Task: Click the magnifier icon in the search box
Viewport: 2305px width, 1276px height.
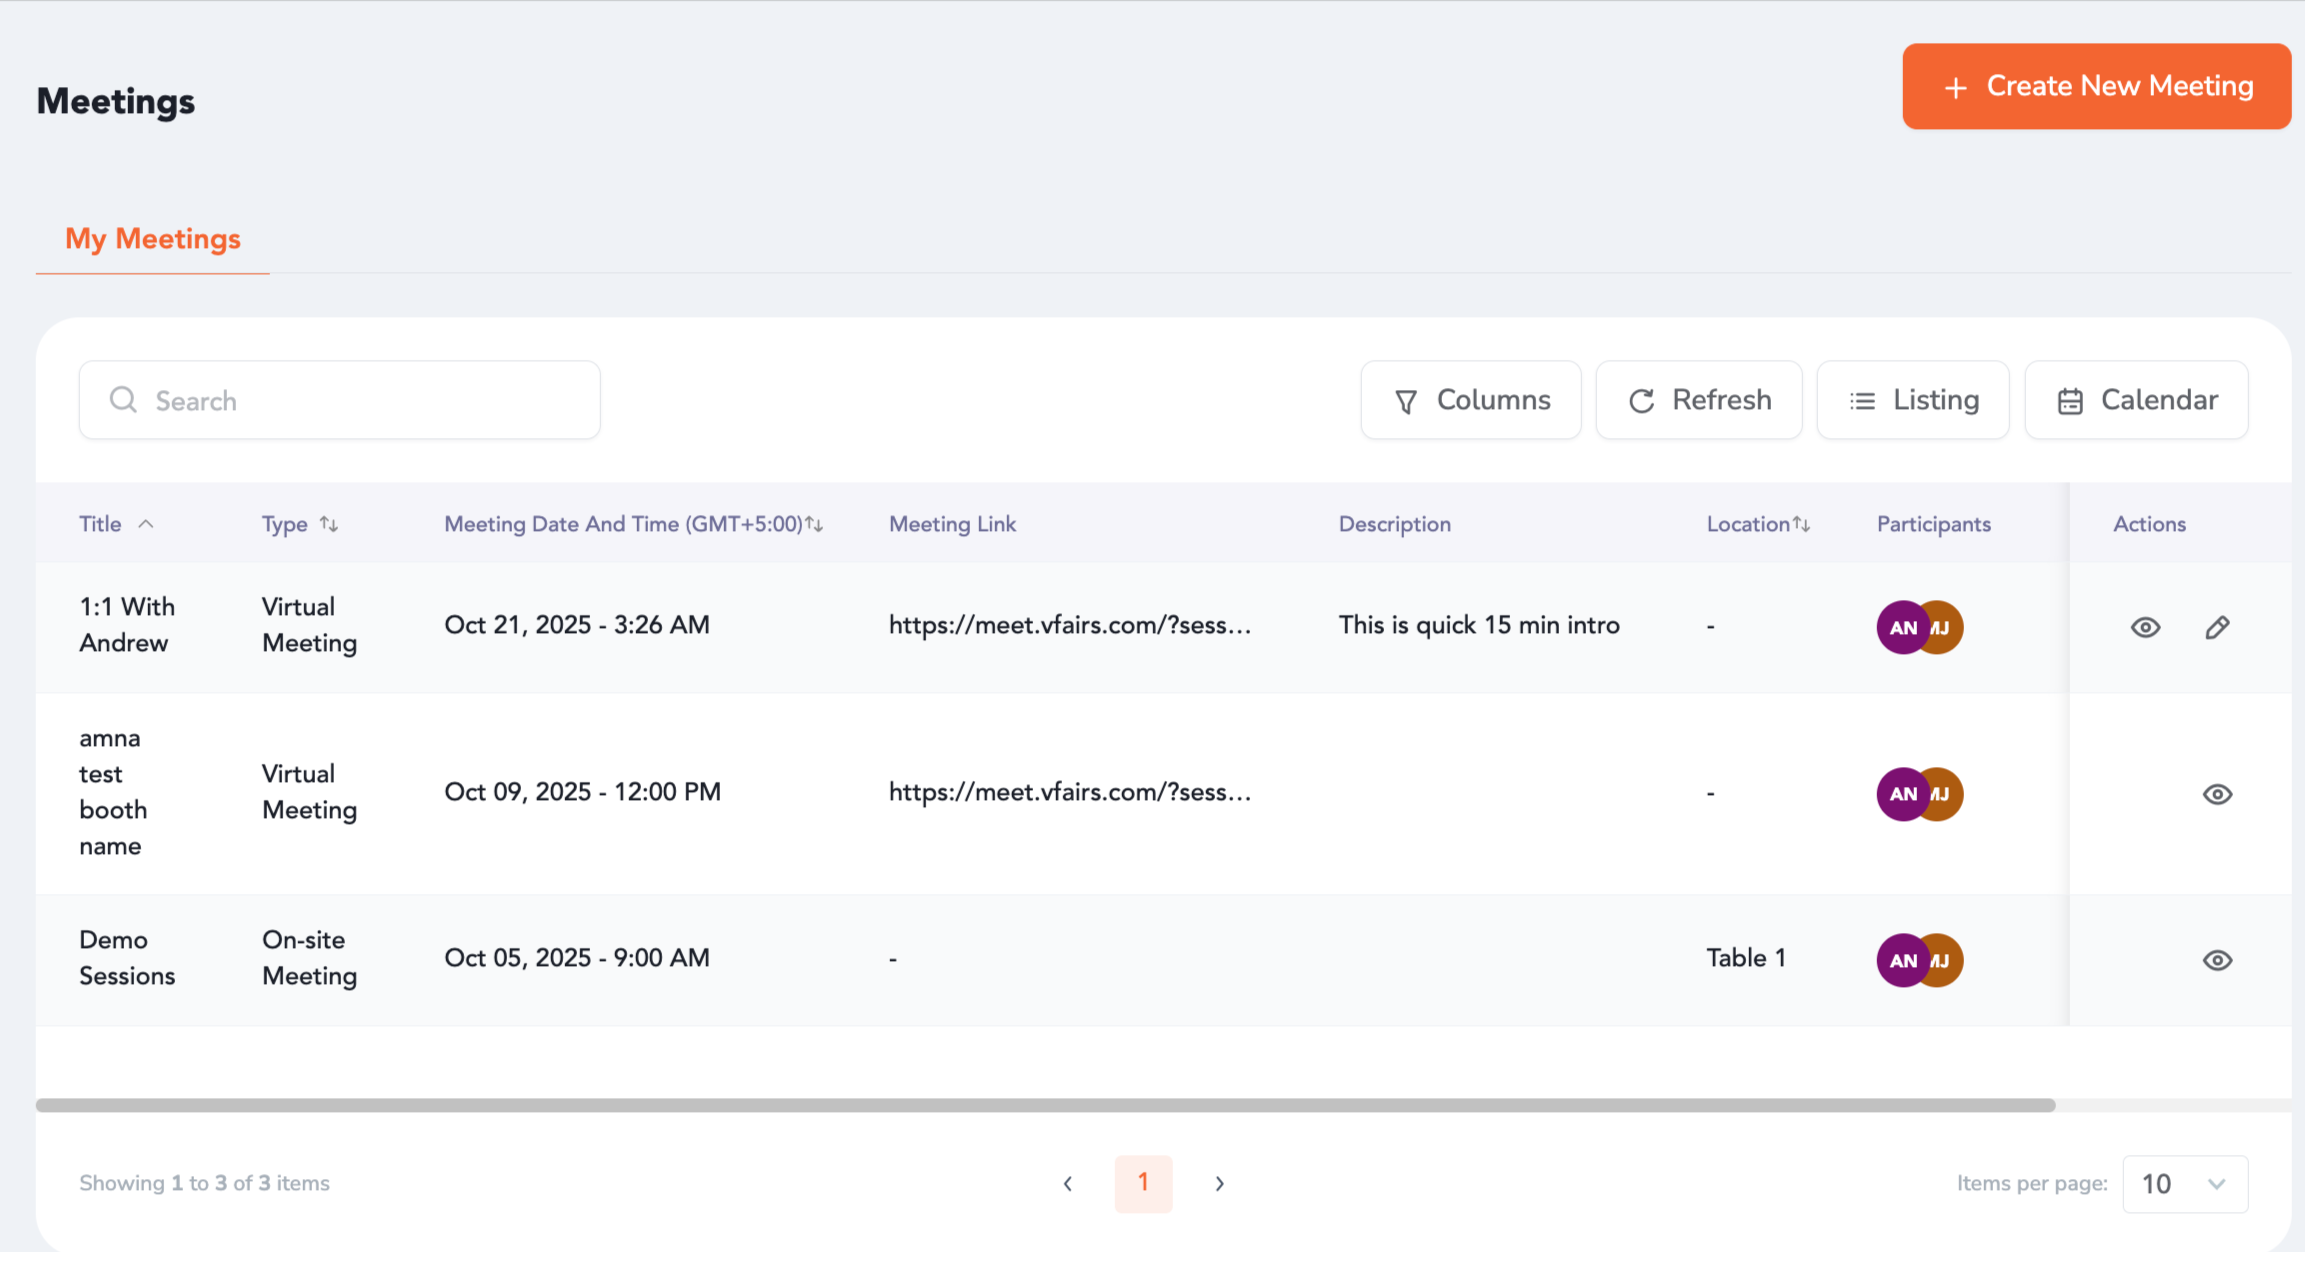Action: pyautogui.click(x=123, y=400)
